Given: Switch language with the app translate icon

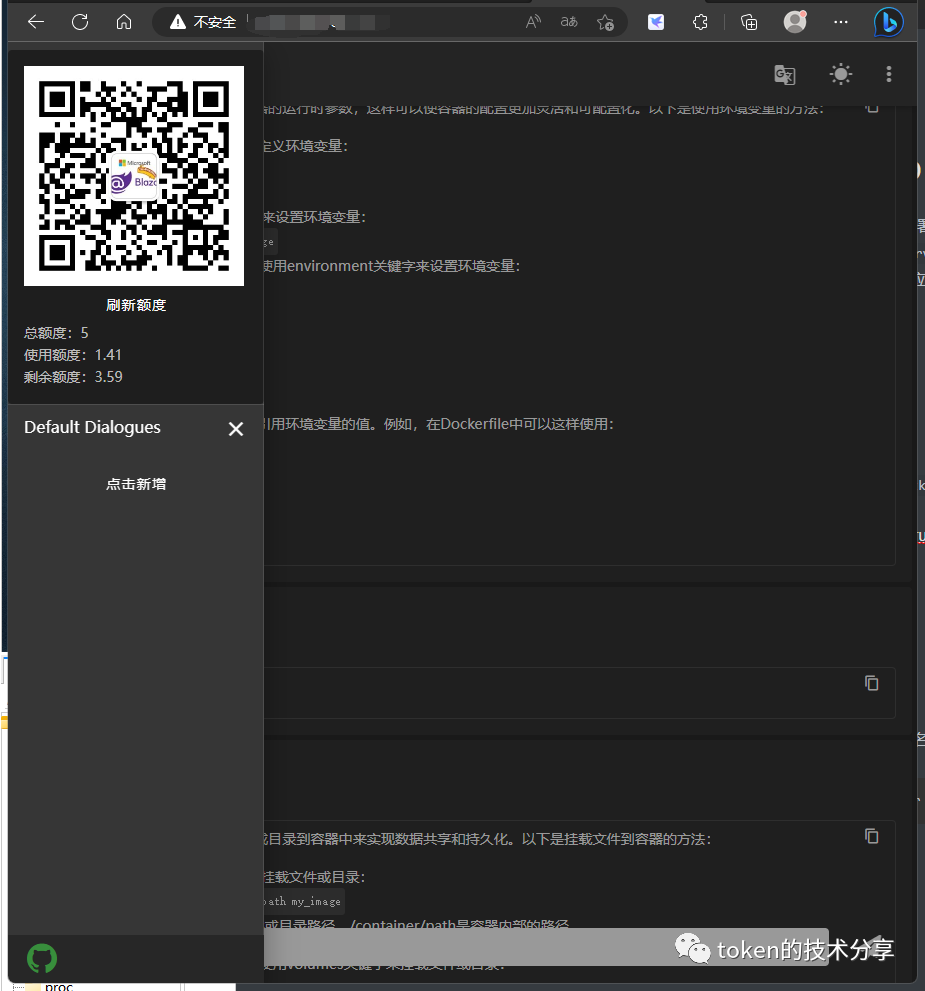Looking at the screenshot, I should click(x=785, y=75).
